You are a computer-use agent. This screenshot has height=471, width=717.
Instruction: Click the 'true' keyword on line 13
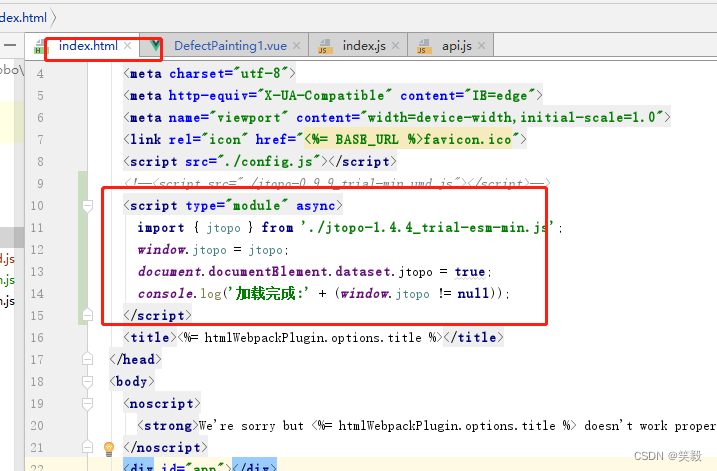click(x=470, y=272)
